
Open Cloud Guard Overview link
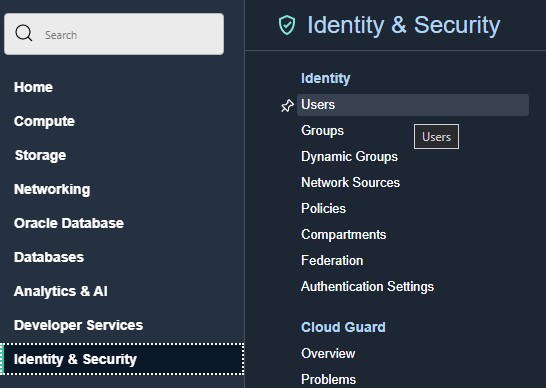click(328, 354)
